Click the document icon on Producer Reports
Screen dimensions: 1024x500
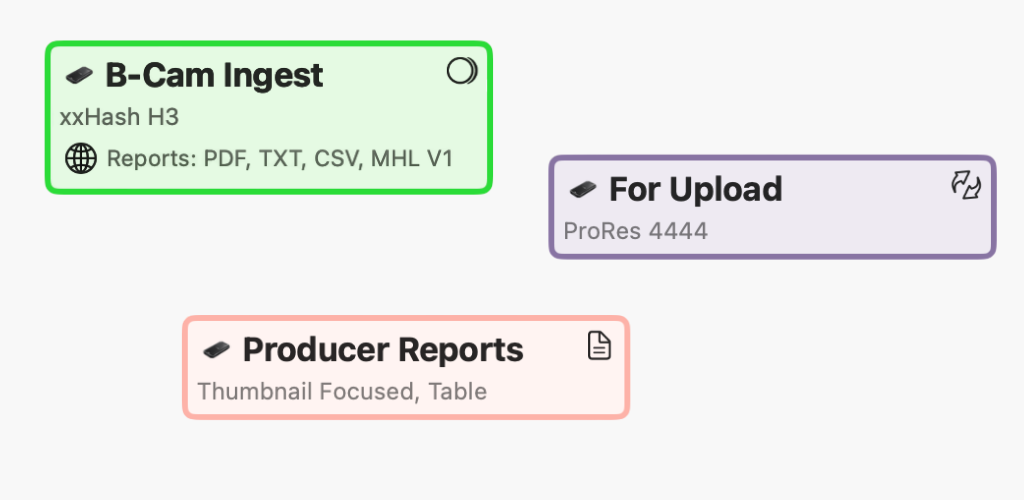tap(600, 345)
